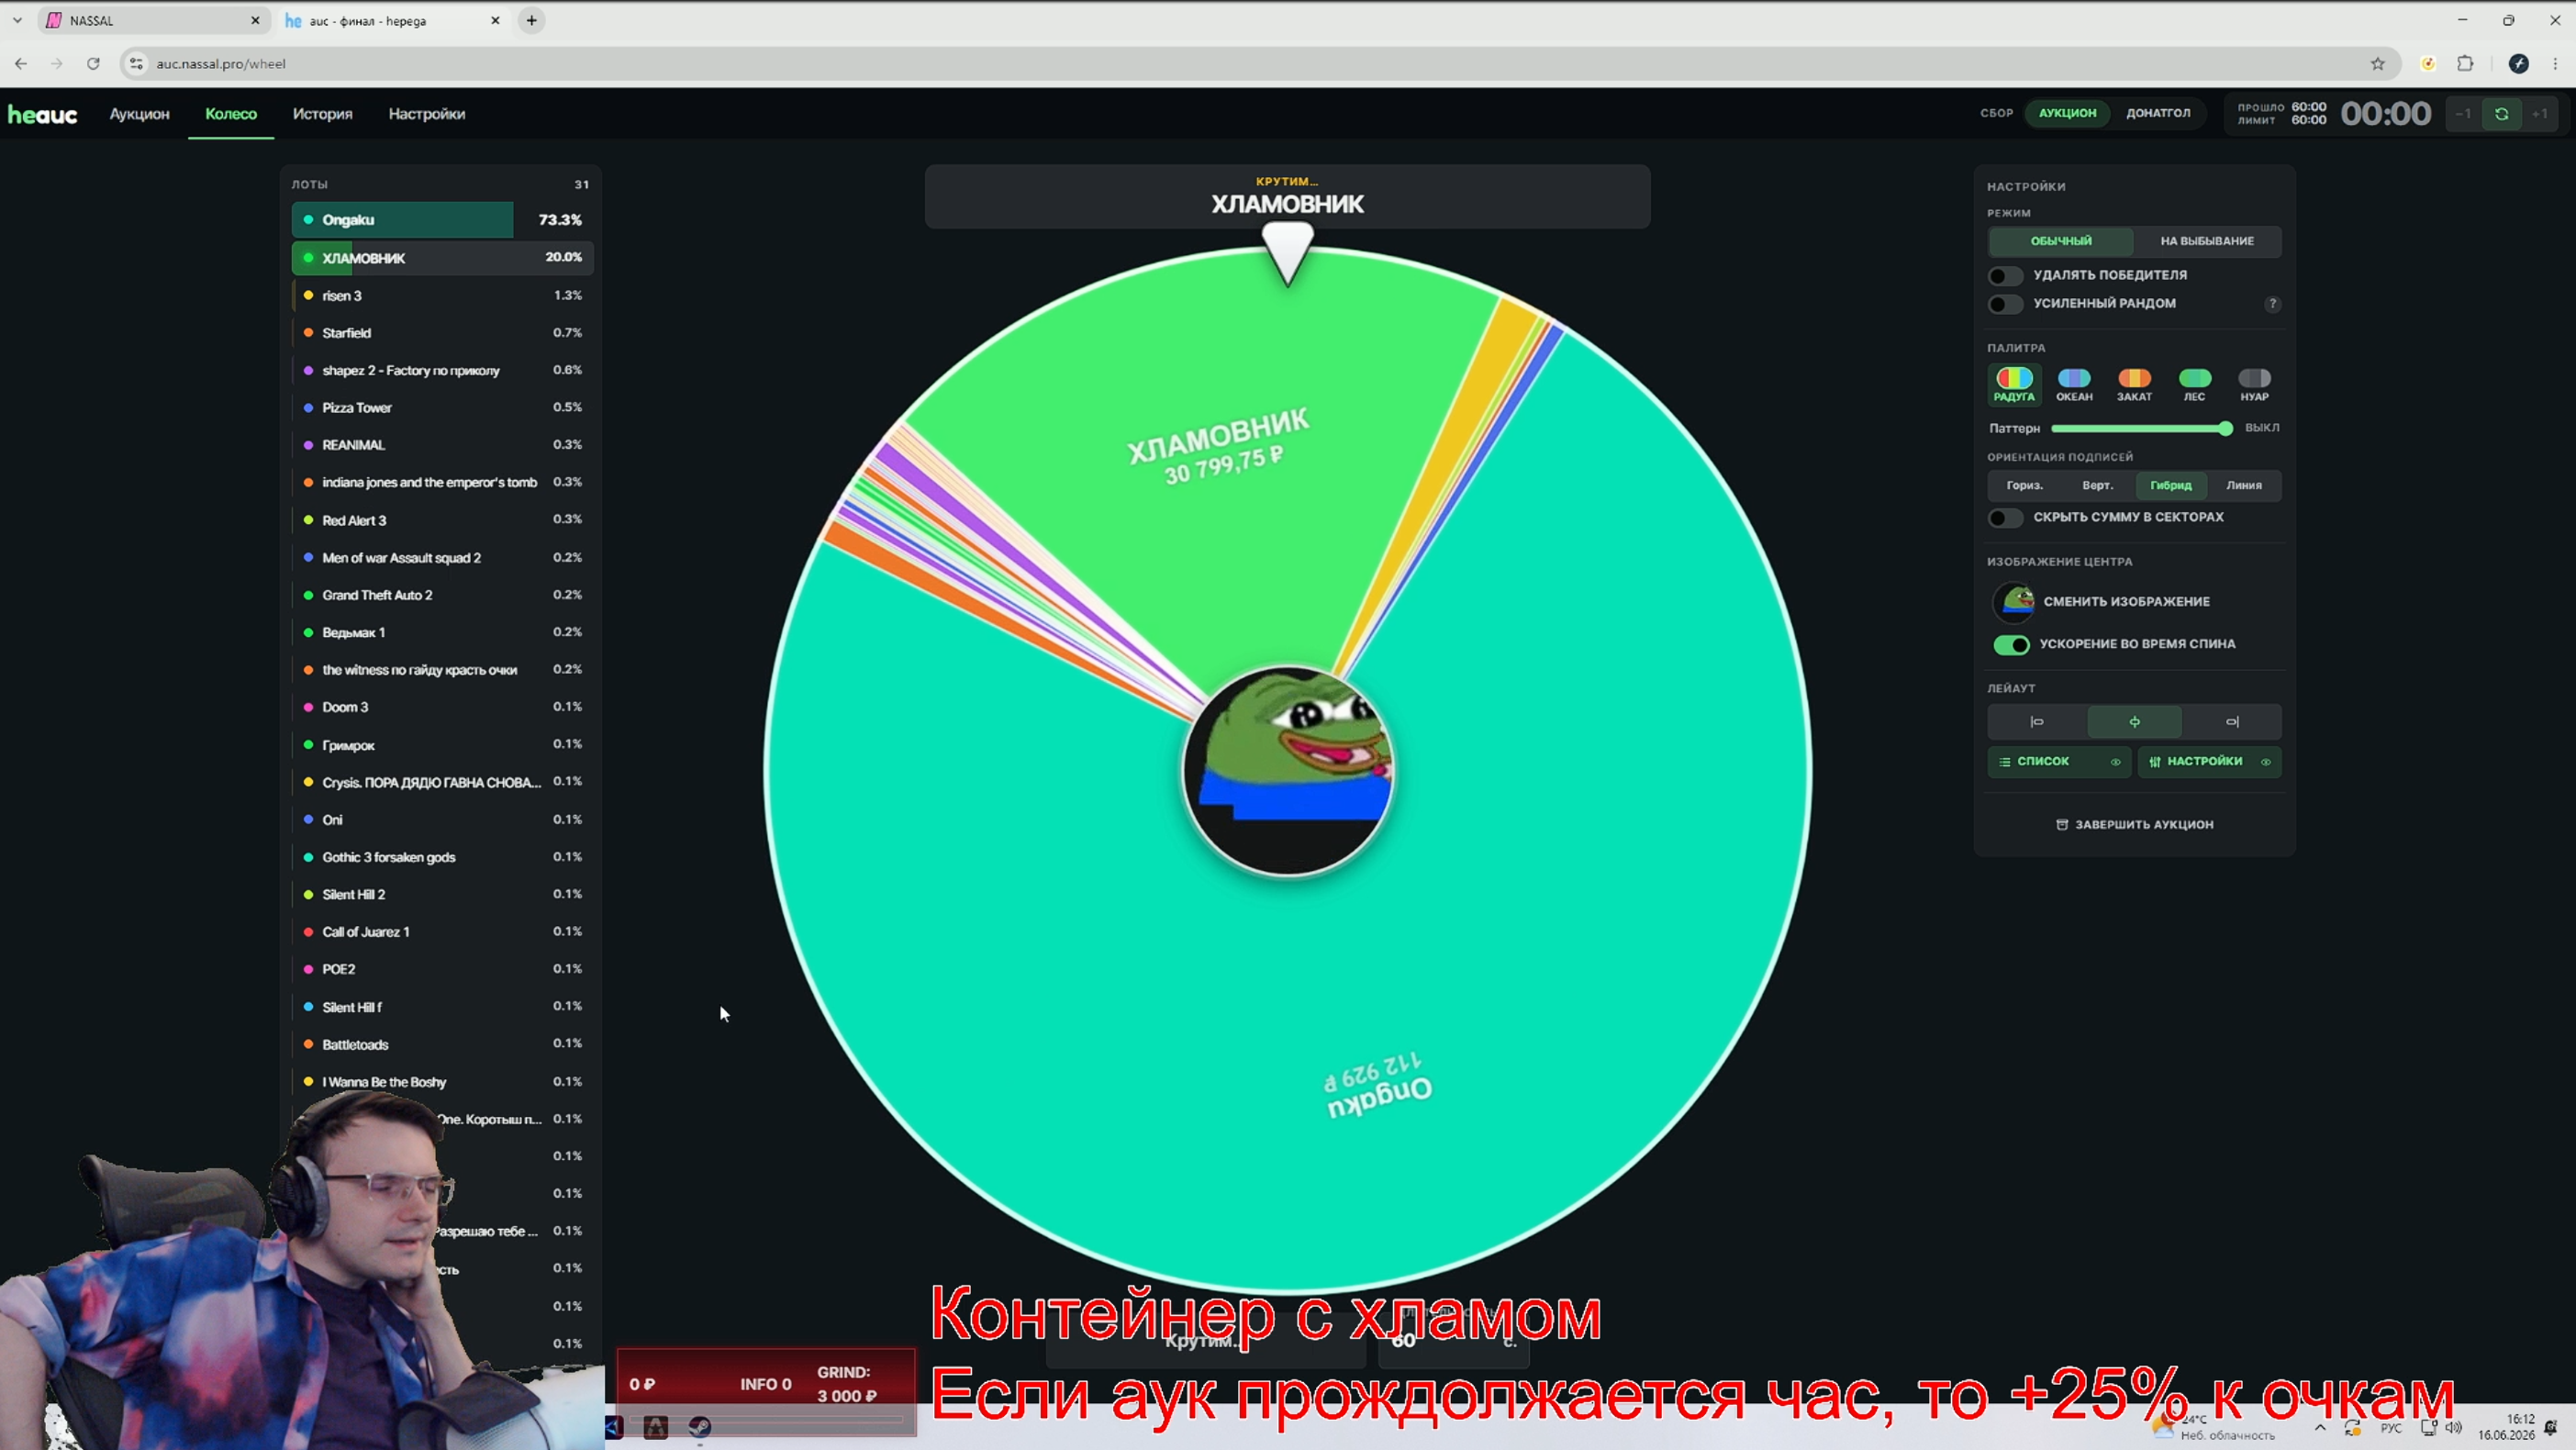Toggle the Усиленный рандом switch
Viewport: 2576px width, 1450px height.
pyautogui.click(x=2005, y=304)
